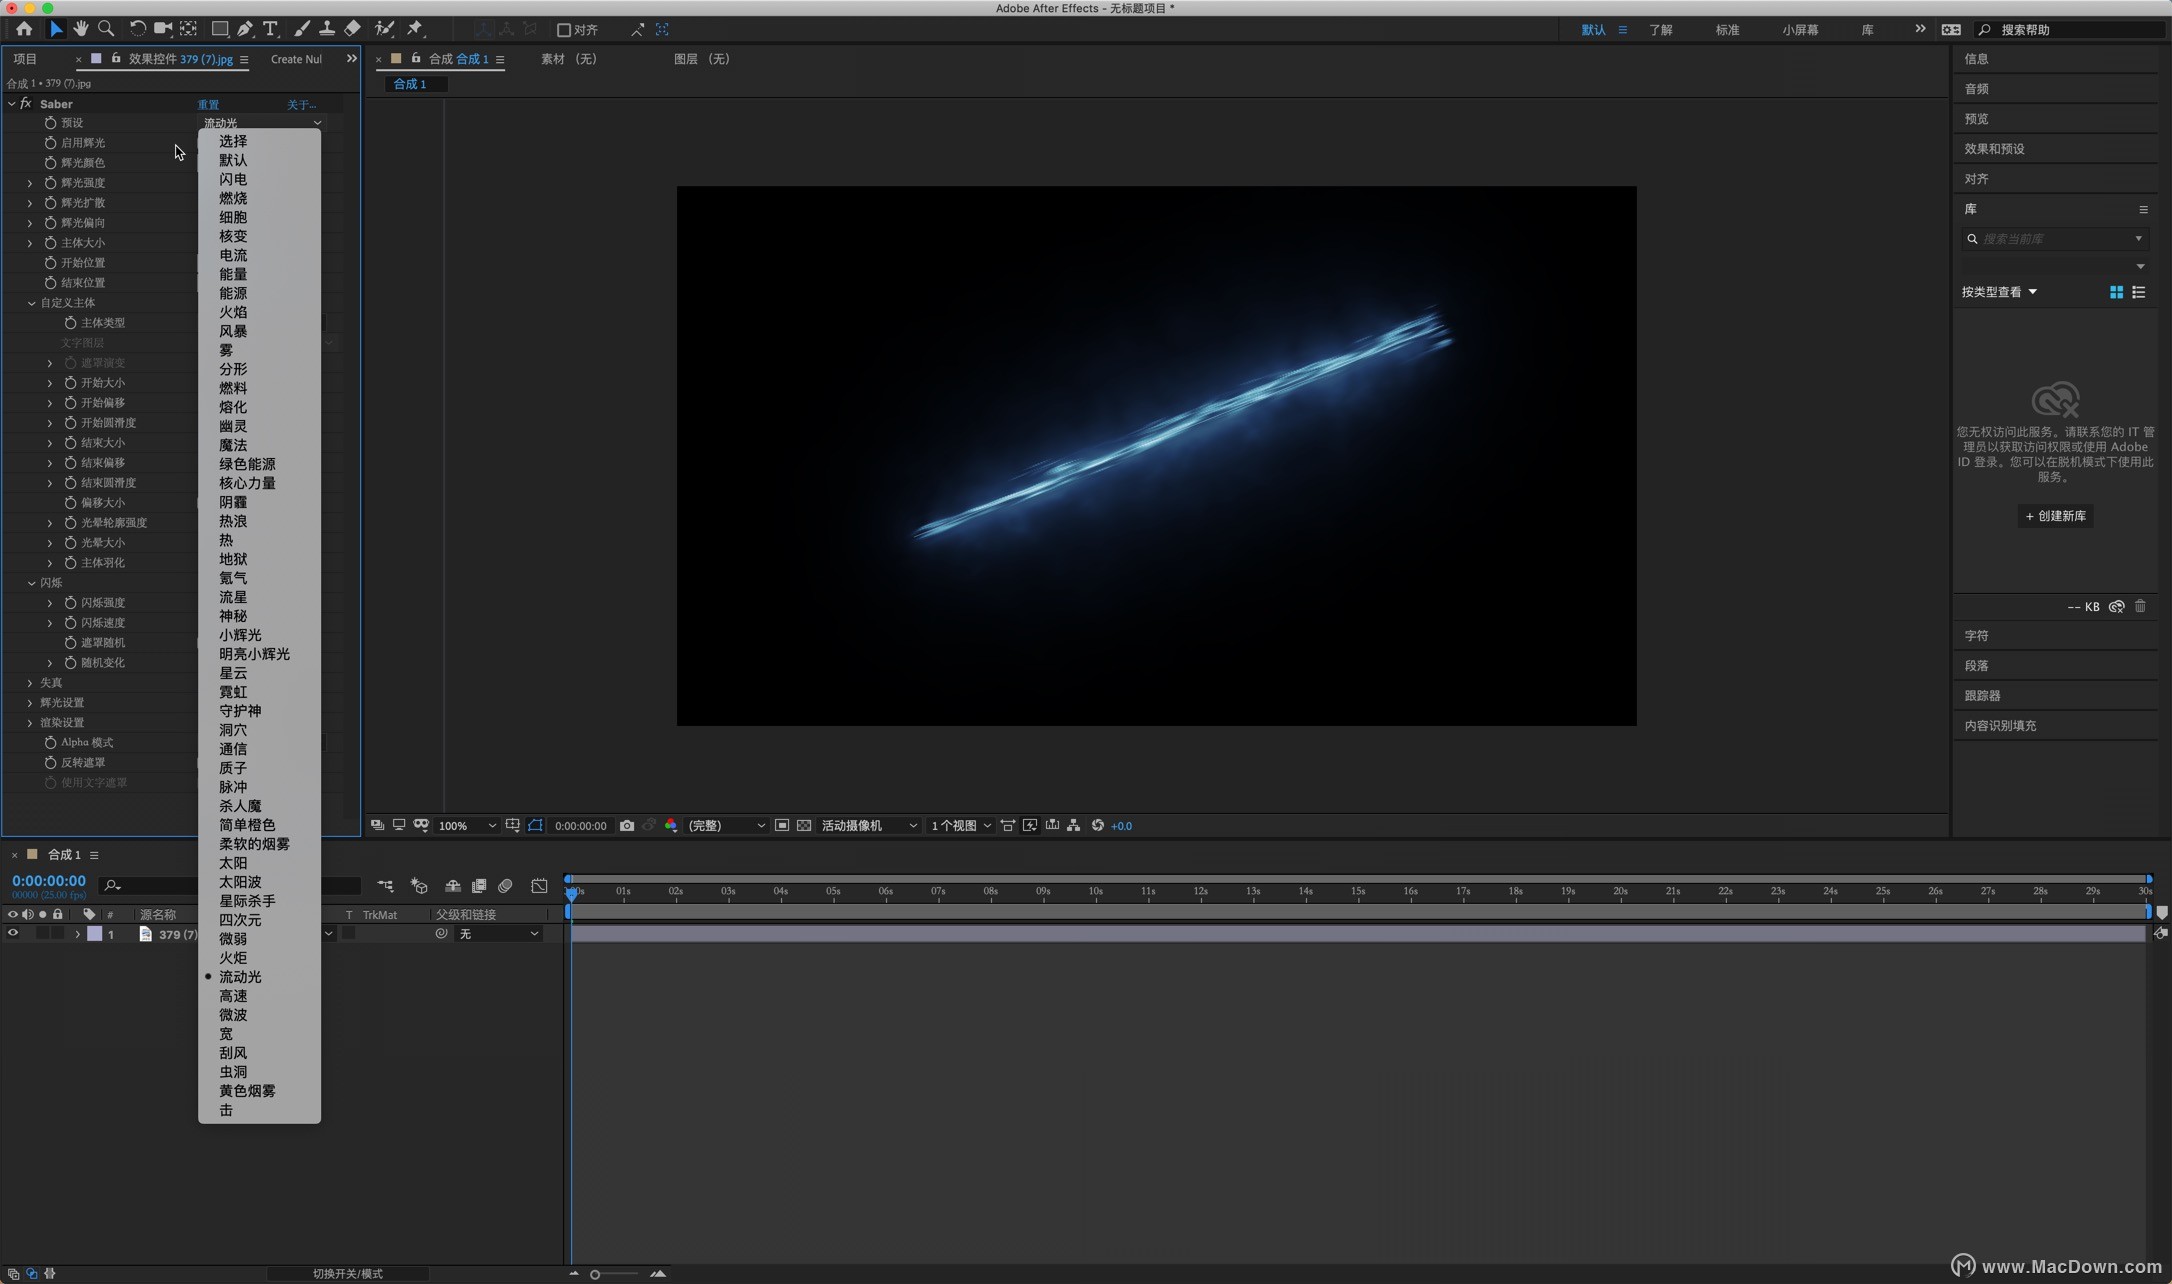Select the Hand tool in toolbar

tap(80, 29)
